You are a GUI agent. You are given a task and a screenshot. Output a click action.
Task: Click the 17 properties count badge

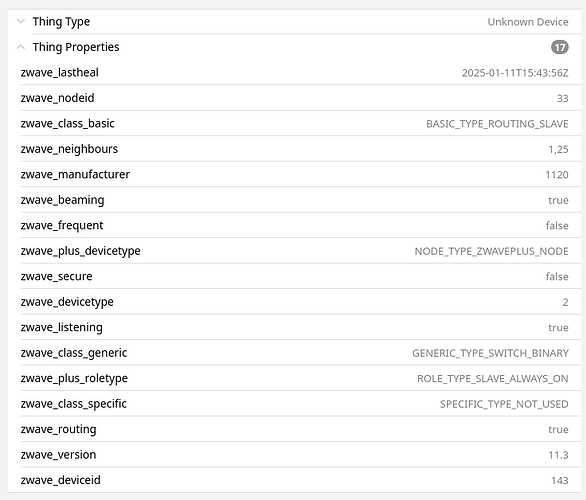[559, 47]
